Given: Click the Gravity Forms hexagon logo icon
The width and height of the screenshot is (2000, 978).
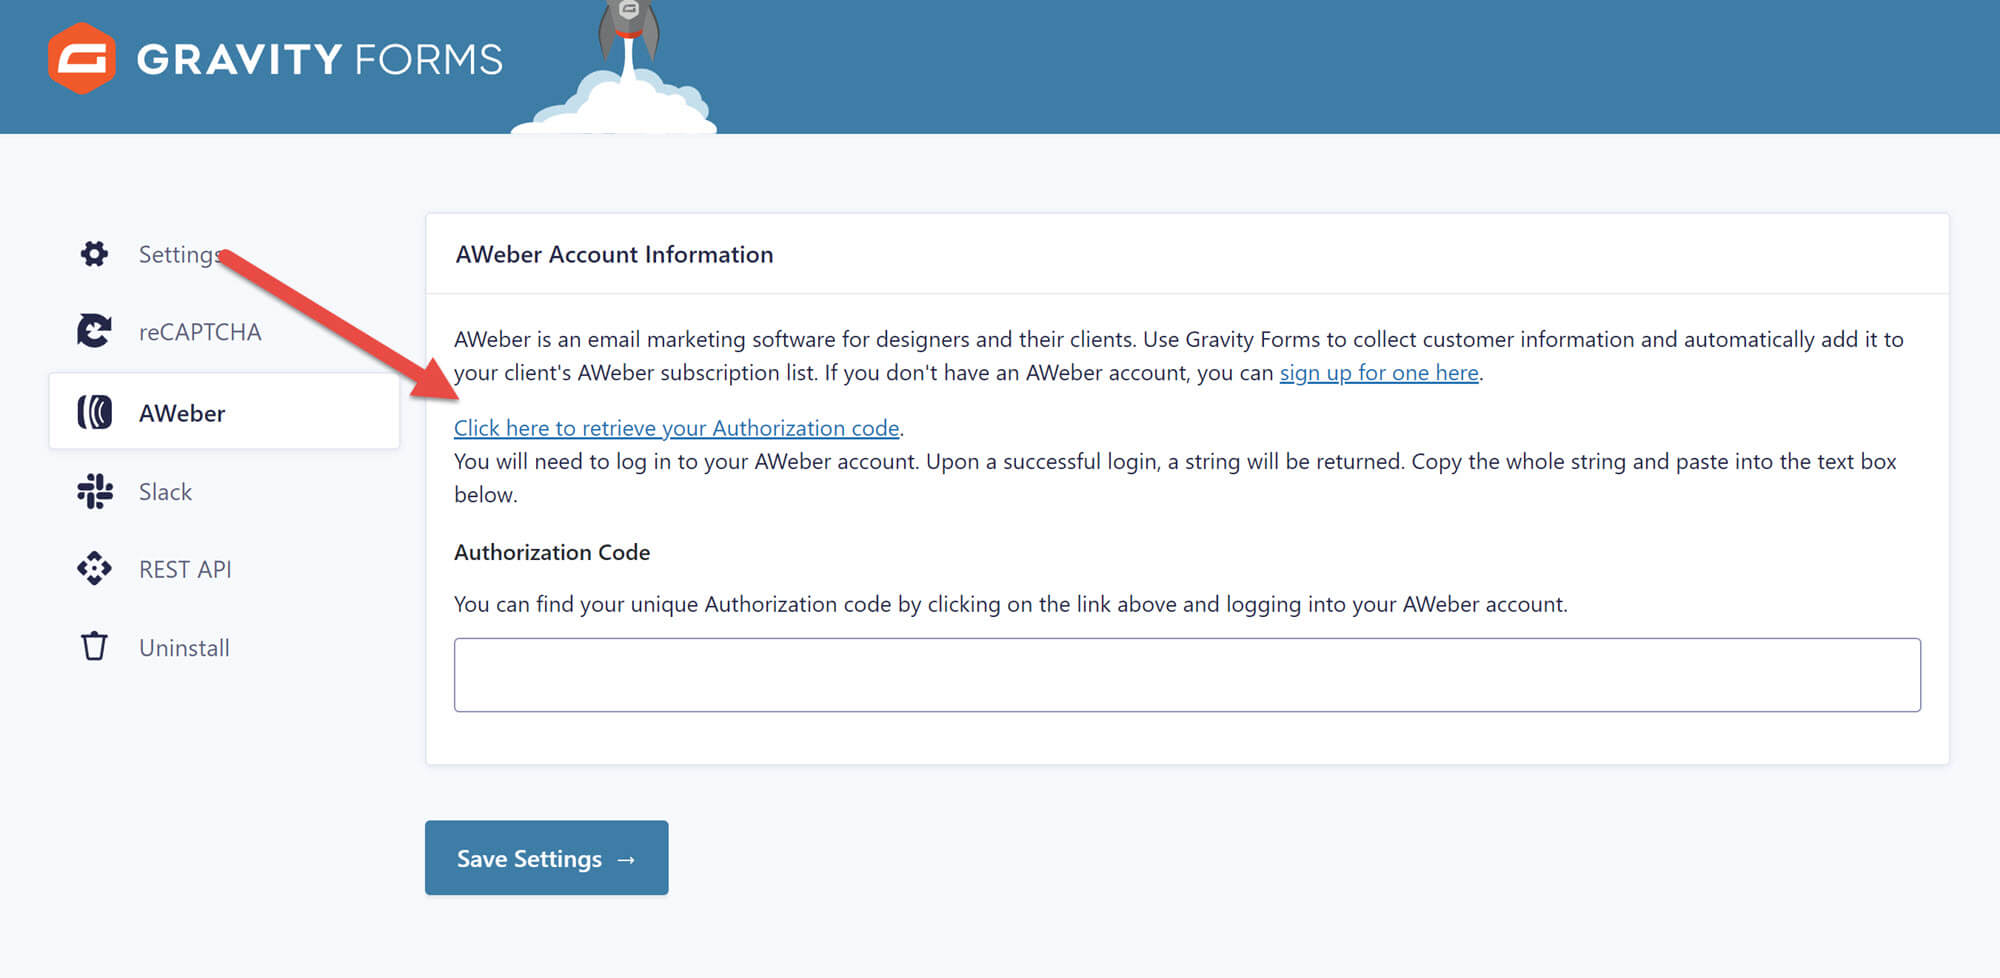Looking at the screenshot, I should point(82,58).
